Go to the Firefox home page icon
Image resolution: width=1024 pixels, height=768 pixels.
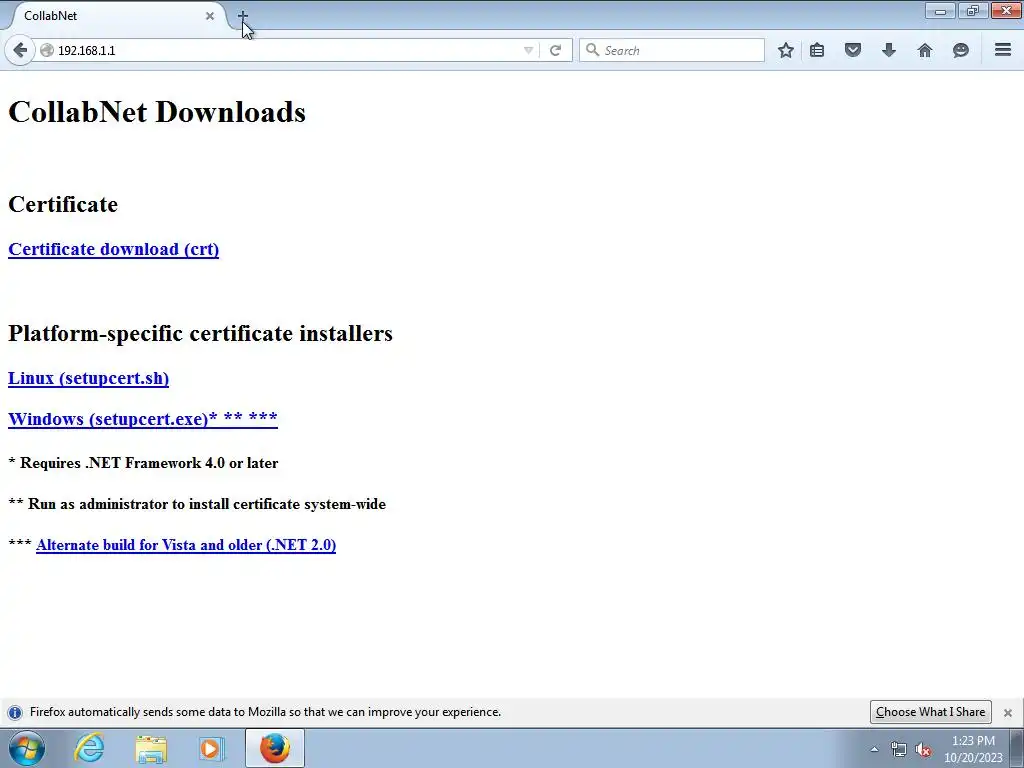point(925,50)
